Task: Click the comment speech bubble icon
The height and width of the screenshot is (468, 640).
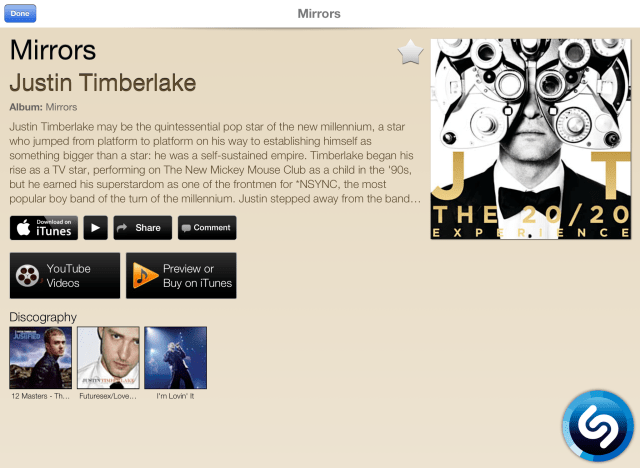Action: 186,228
